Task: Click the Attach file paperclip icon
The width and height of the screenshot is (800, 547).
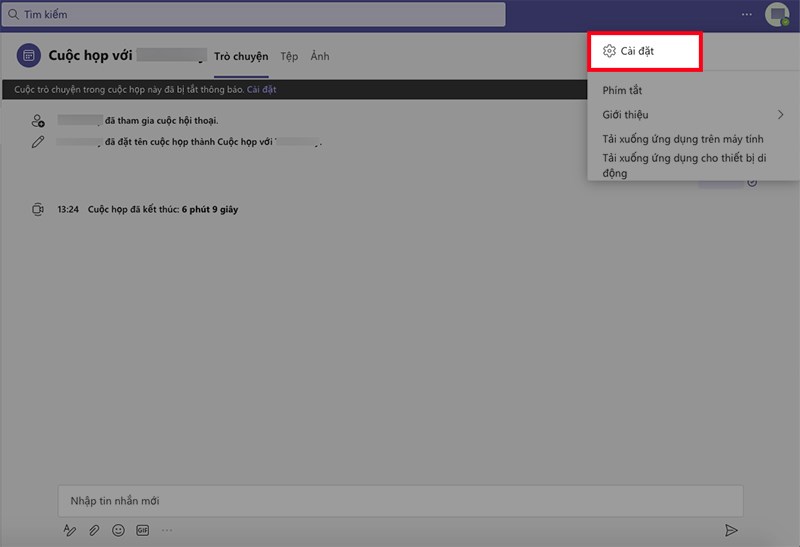Action: pyautogui.click(x=94, y=530)
